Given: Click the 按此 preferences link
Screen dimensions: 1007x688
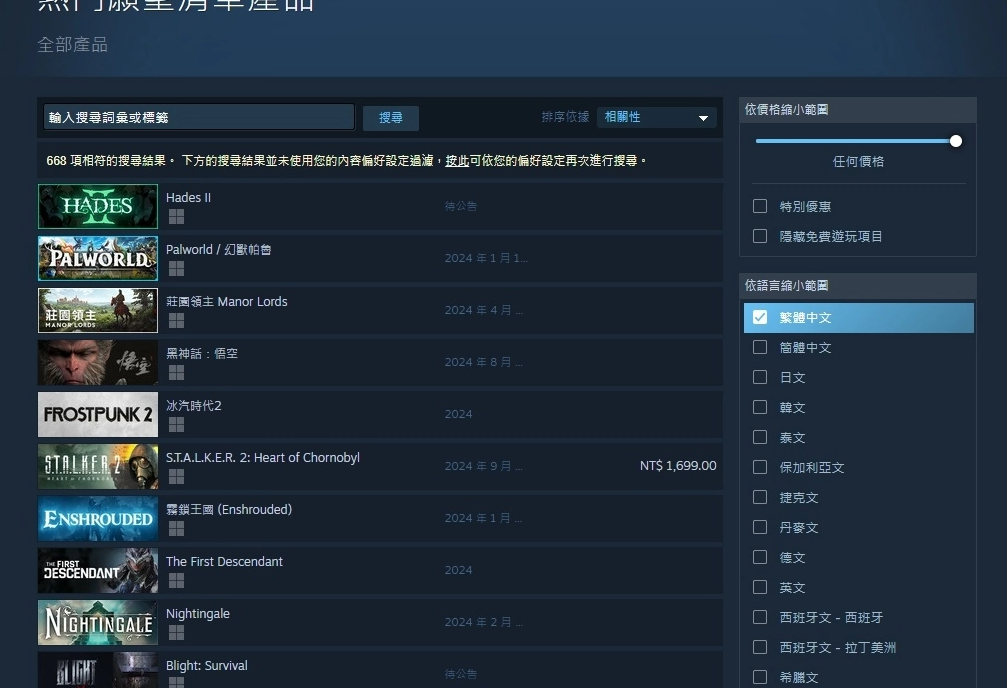Looking at the screenshot, I should tap(457, 161).
